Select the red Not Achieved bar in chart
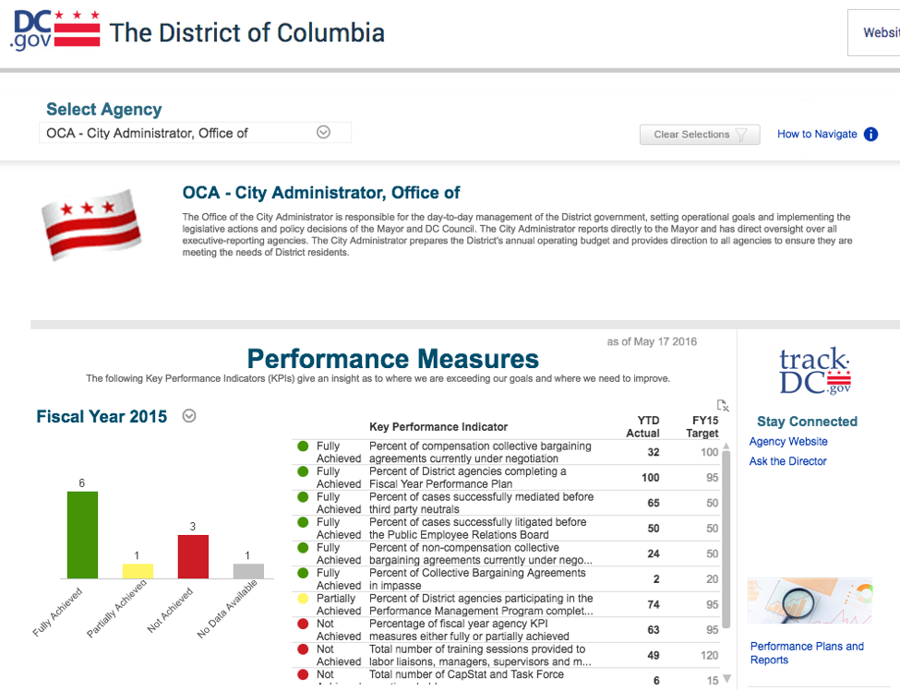 pyautogui.click(x=193, y=556)
